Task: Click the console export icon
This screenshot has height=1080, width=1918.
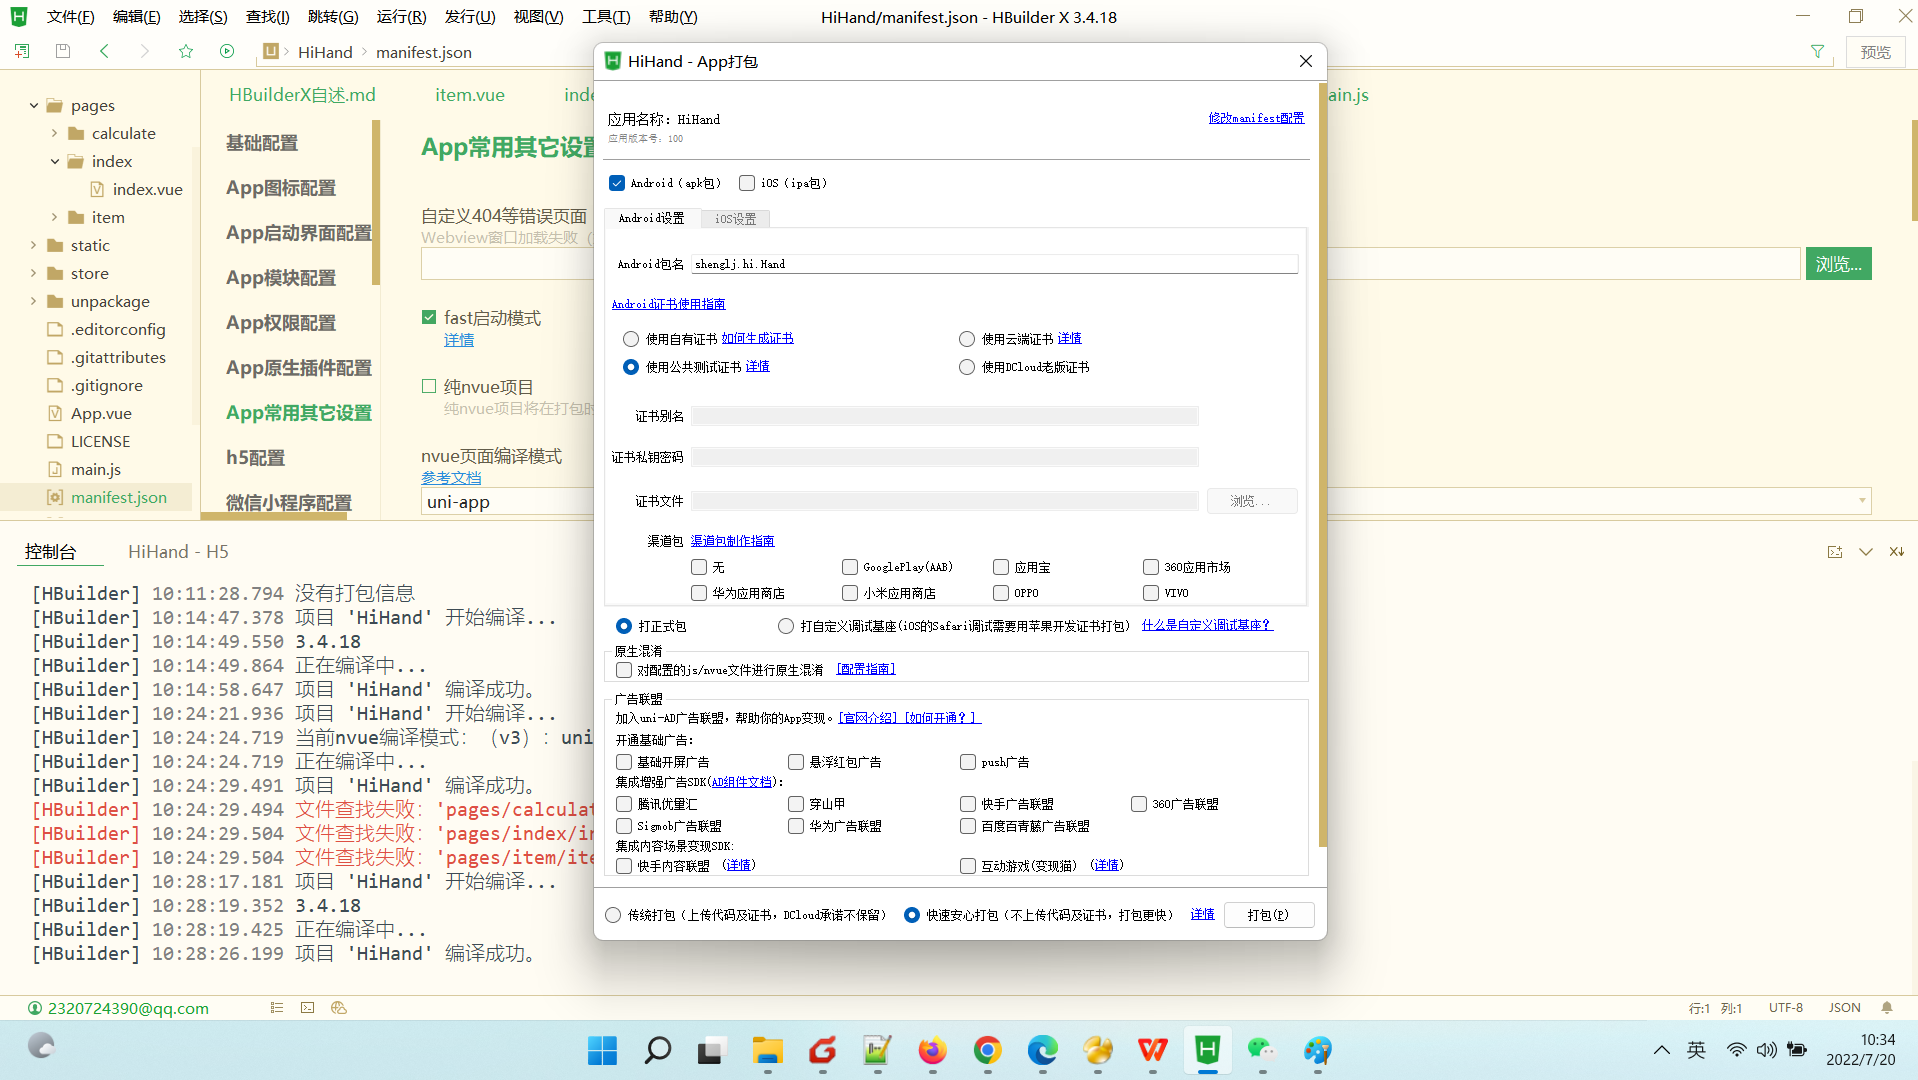Action: pyautogui.click(x=1835, y=552)
